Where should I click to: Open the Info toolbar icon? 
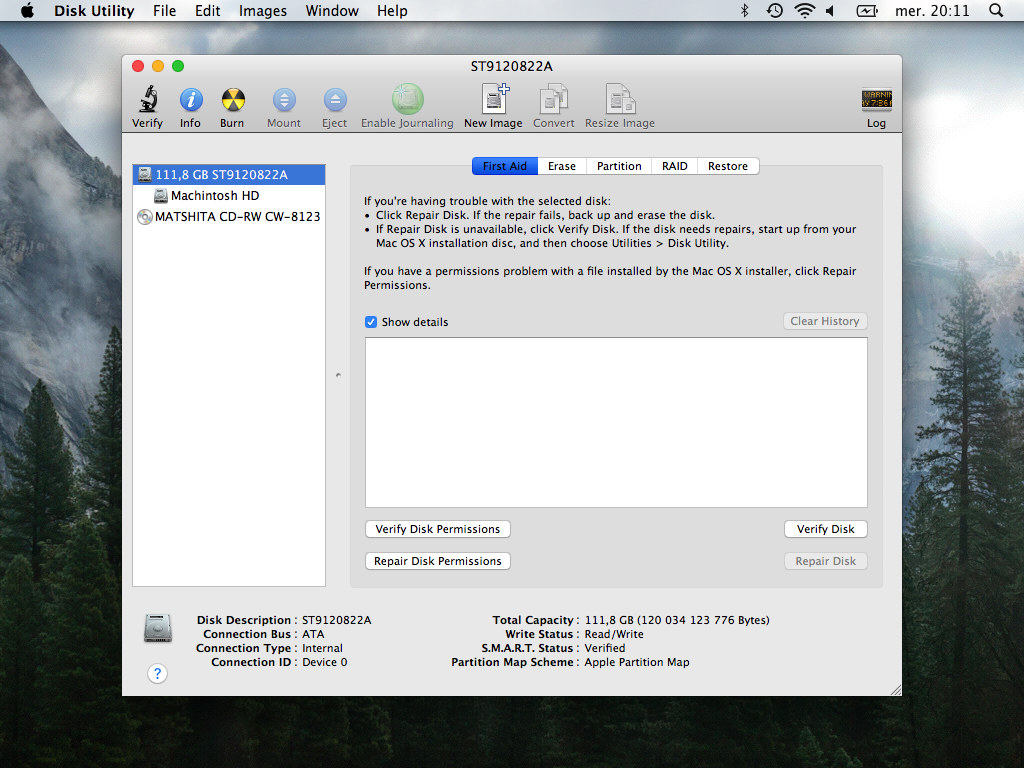[x=191, y=100]
